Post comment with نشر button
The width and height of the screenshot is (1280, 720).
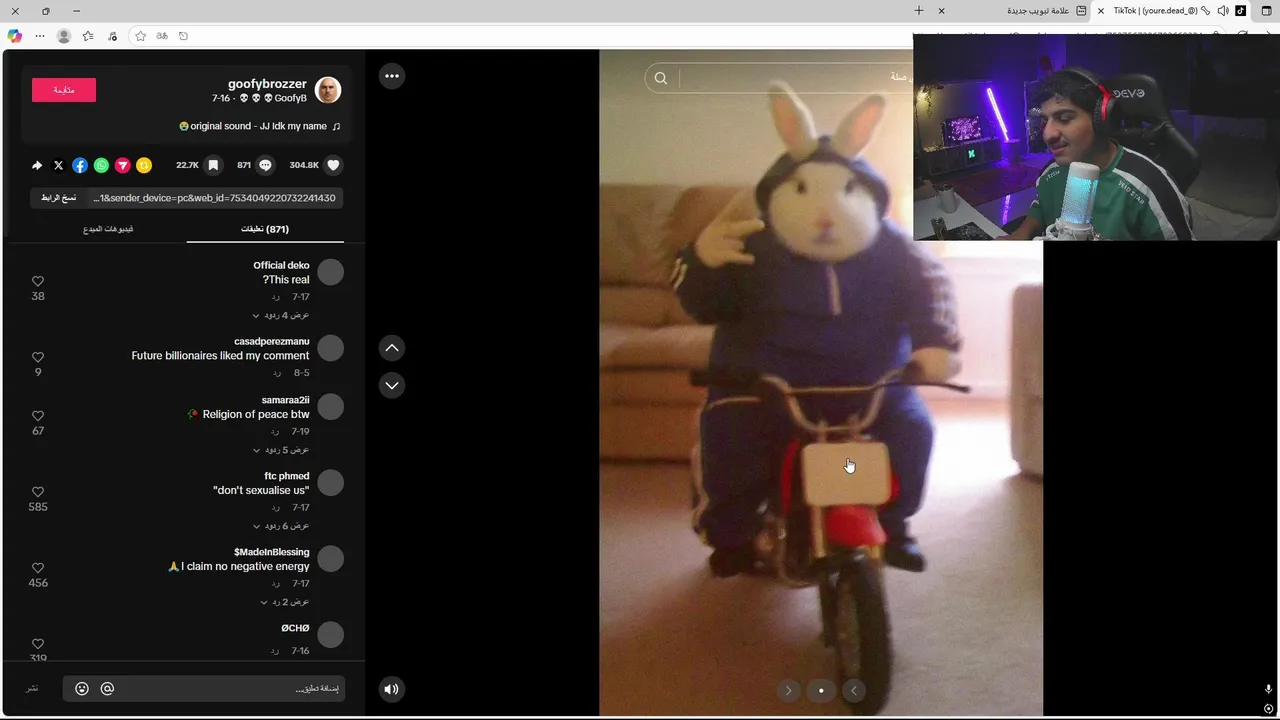tap(33, 688)
